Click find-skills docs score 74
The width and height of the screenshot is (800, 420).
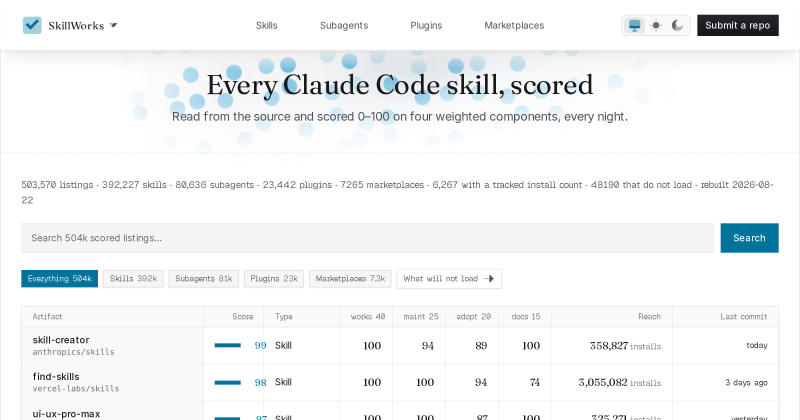(535, 382)
